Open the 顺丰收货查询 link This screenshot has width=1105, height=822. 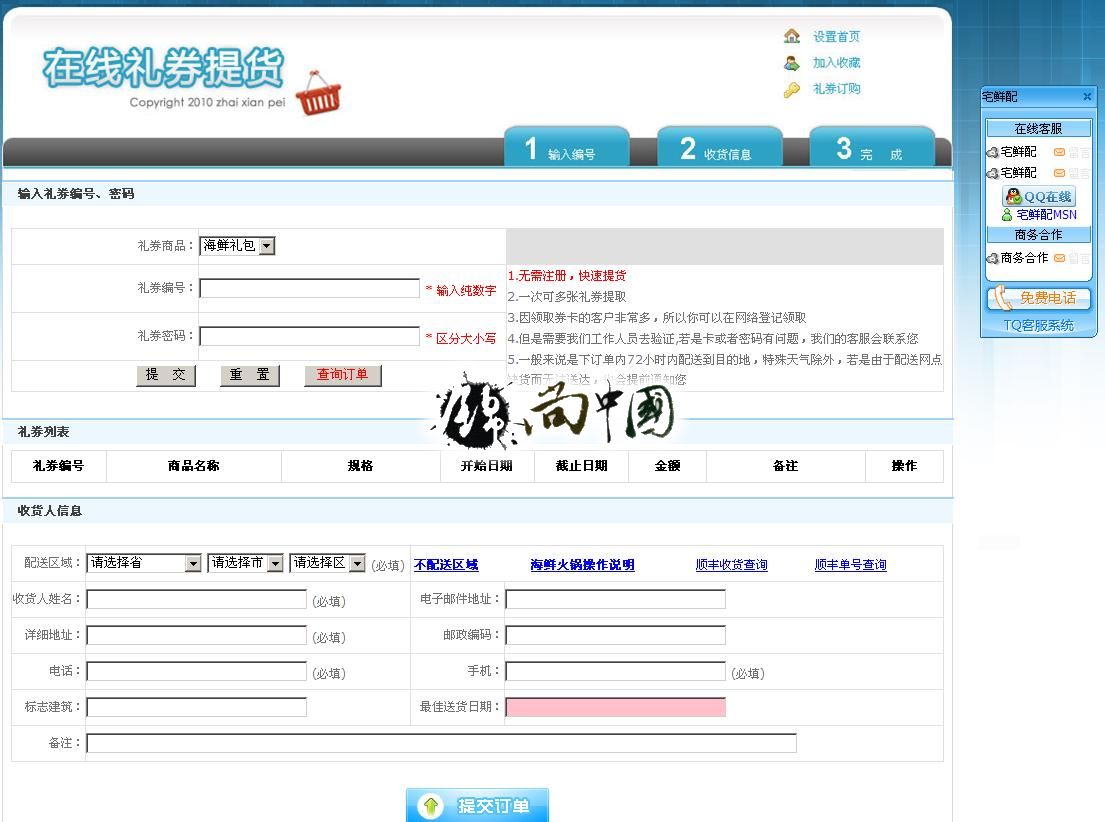click(731, 565)
